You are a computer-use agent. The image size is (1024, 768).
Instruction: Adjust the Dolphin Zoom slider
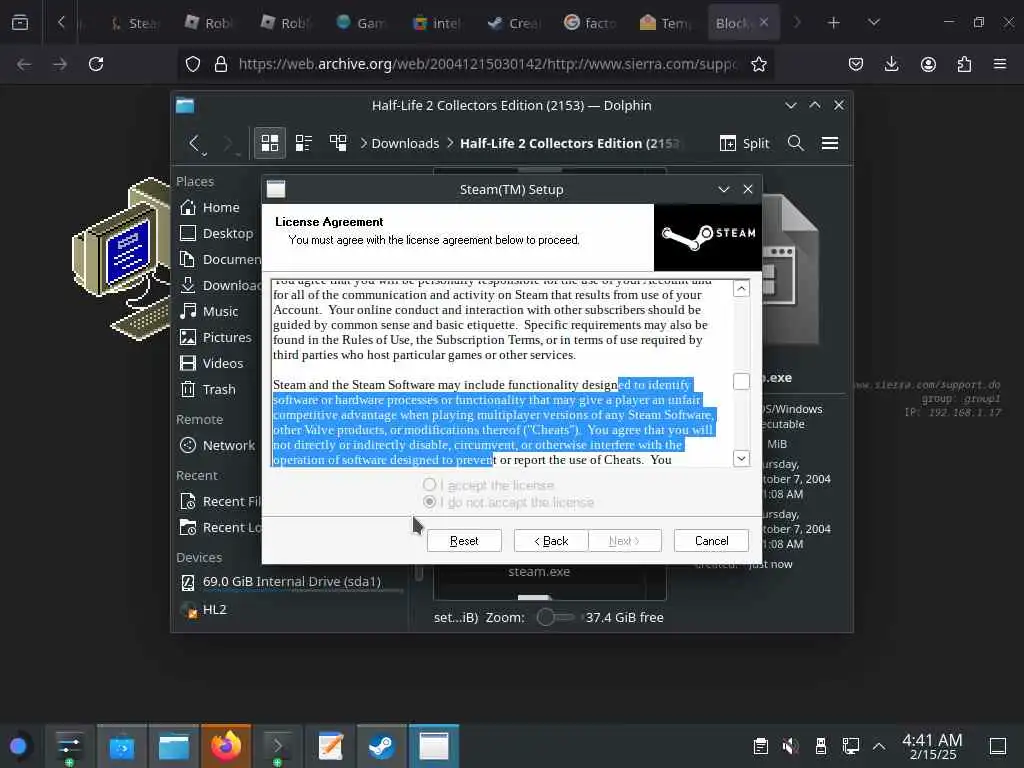coord(555,617)
